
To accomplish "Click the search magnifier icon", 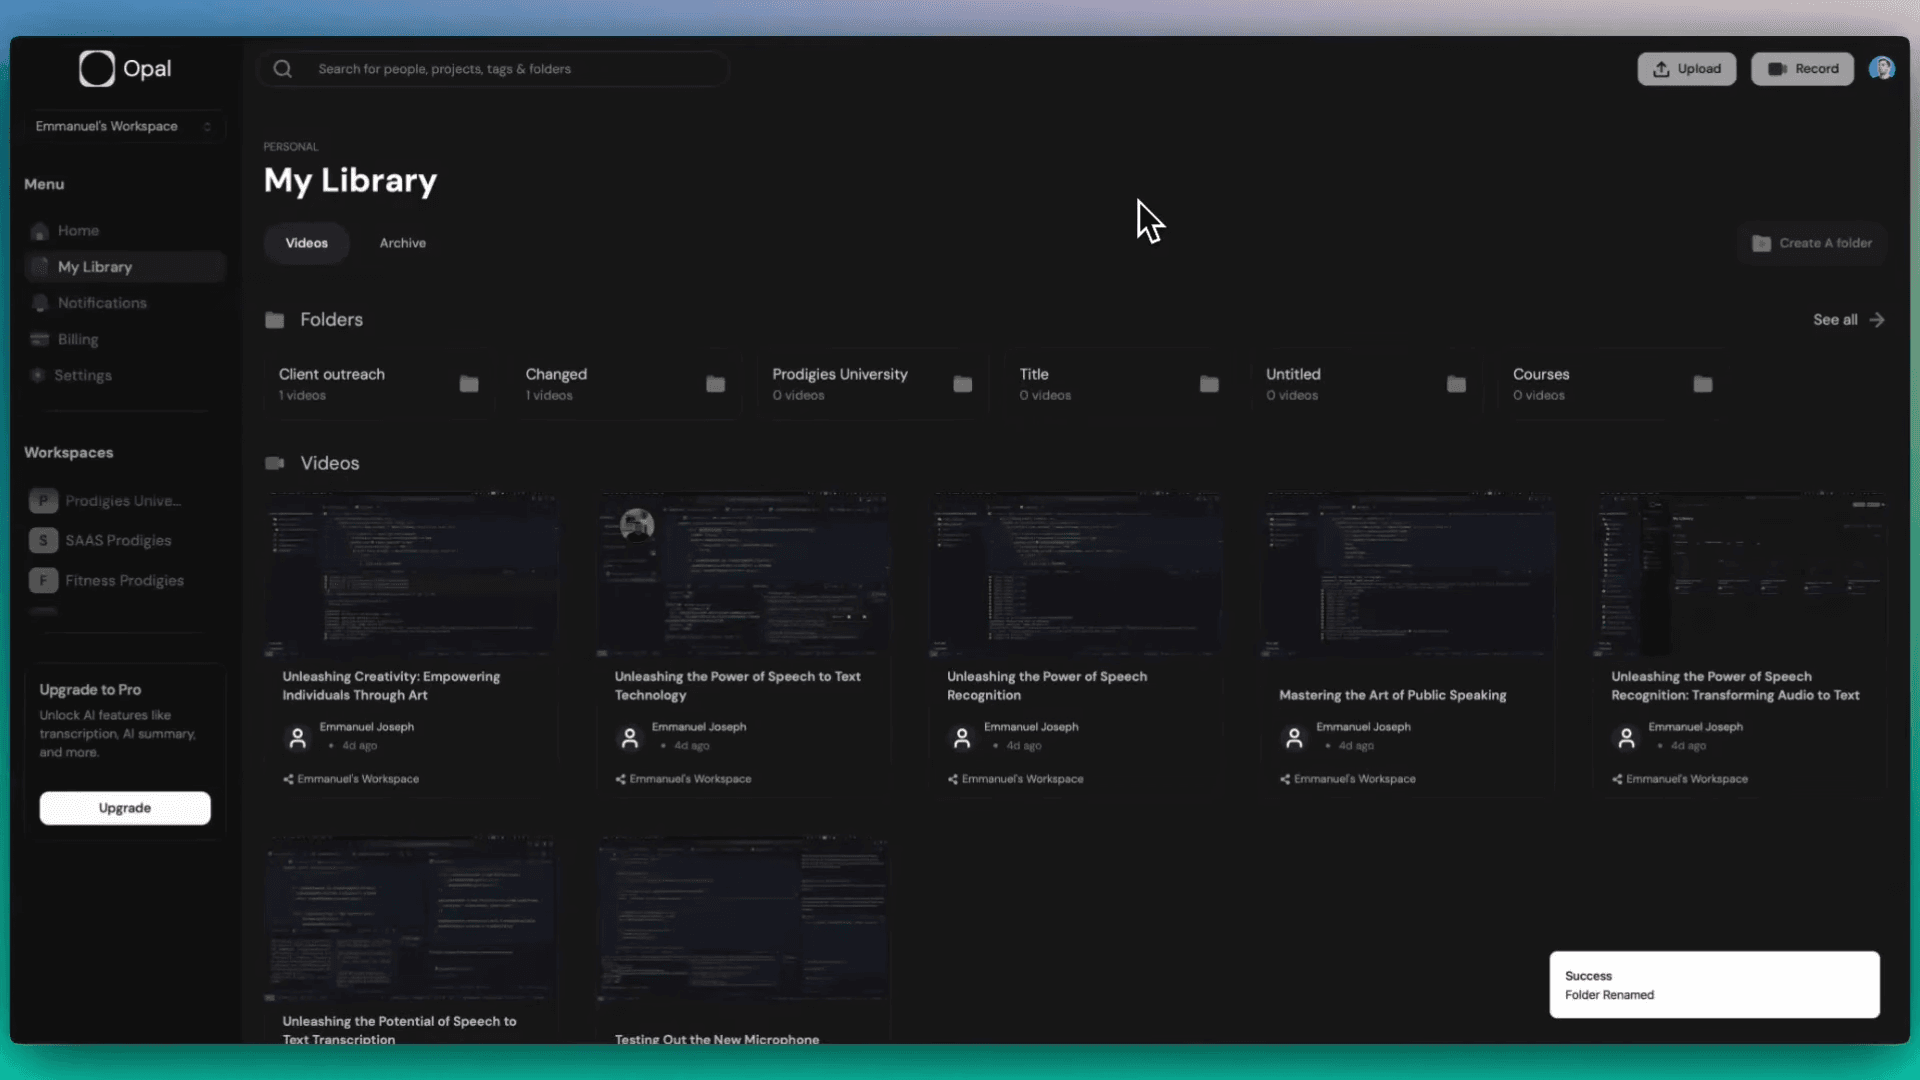I will 283,69.
